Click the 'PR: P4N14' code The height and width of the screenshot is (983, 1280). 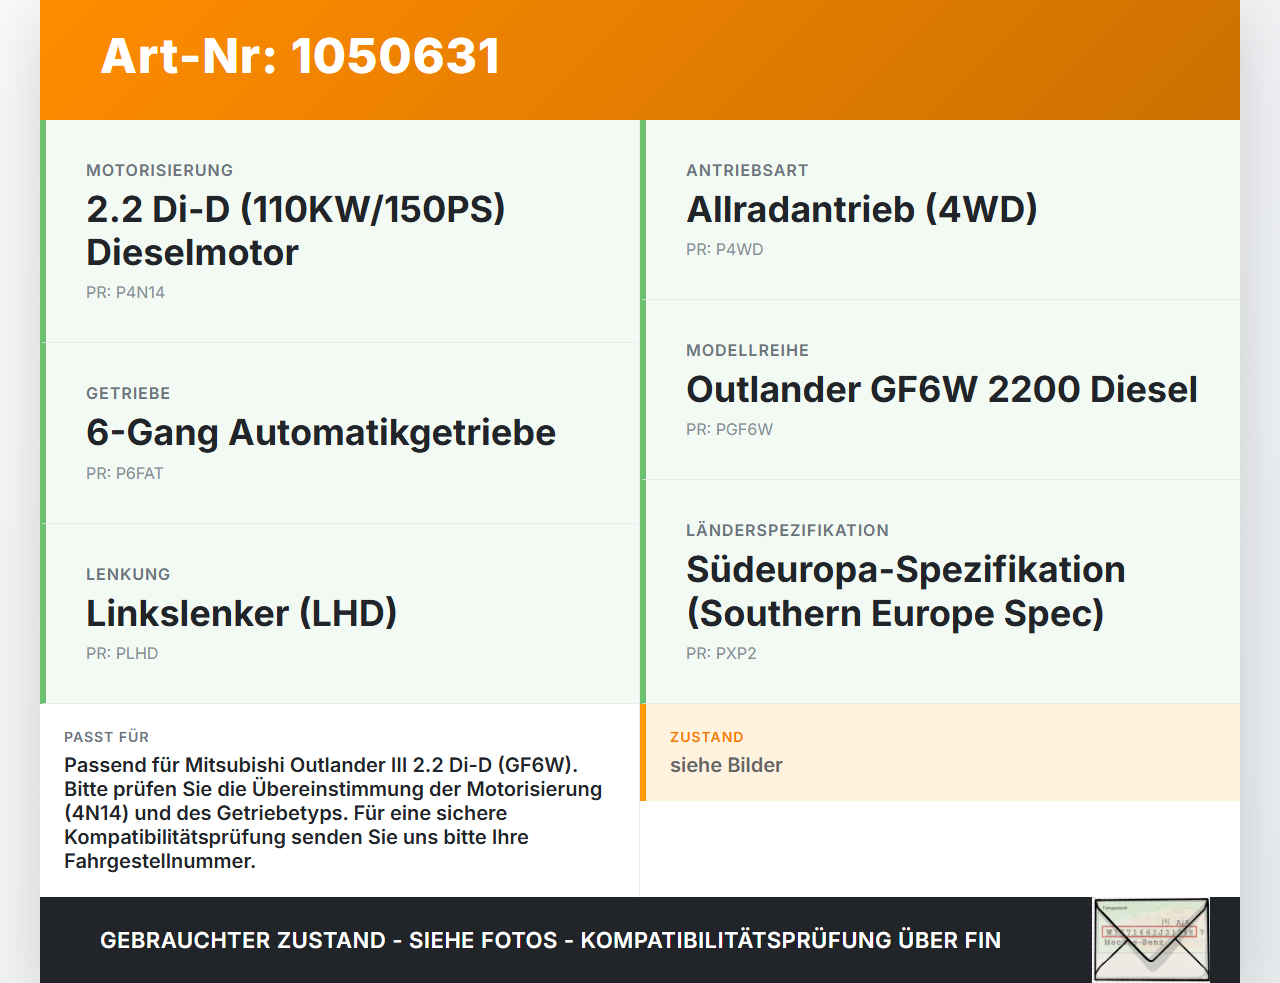coord(125,293)
